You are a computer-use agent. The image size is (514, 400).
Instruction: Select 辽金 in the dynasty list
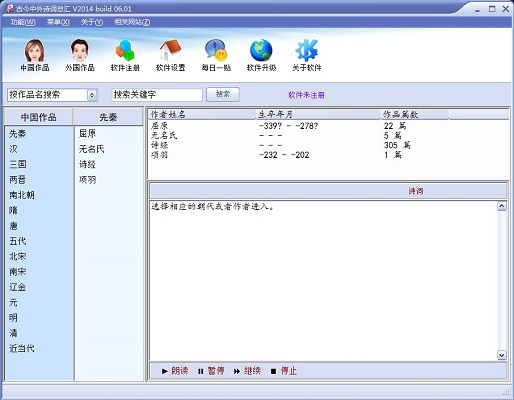point(18,287)
